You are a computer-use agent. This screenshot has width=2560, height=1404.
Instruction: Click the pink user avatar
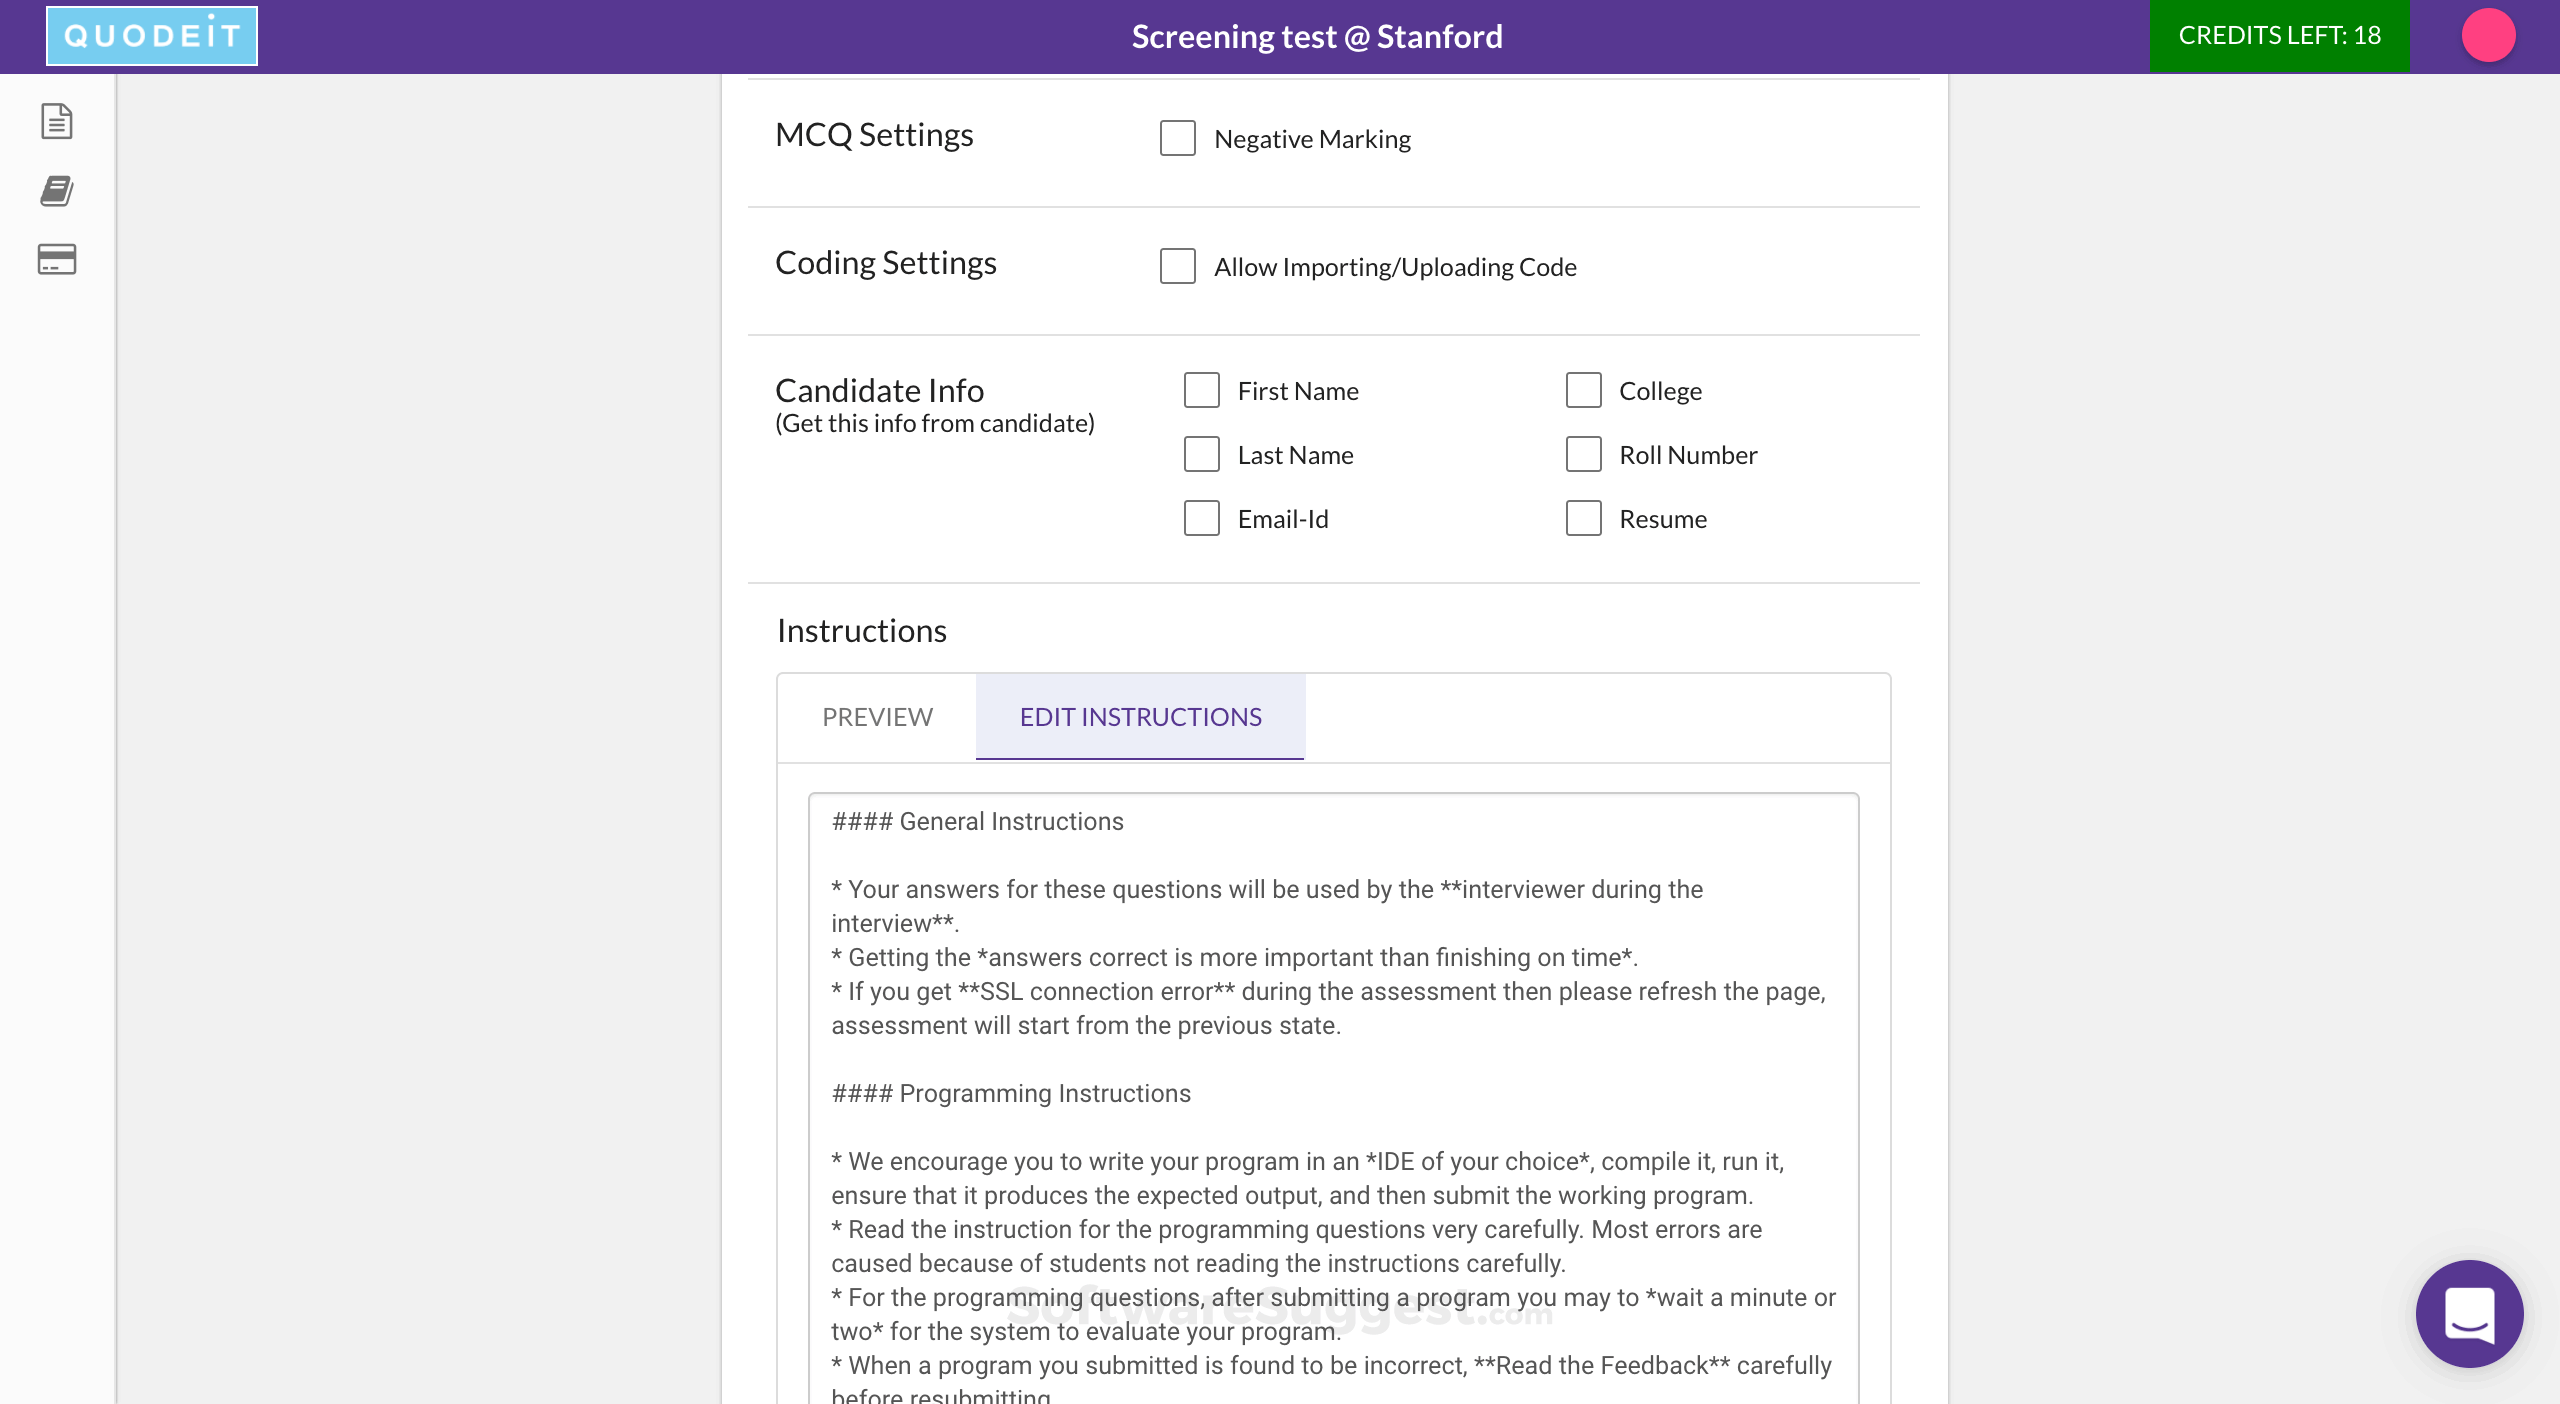pyautogui.click(x=2488, y=36)
